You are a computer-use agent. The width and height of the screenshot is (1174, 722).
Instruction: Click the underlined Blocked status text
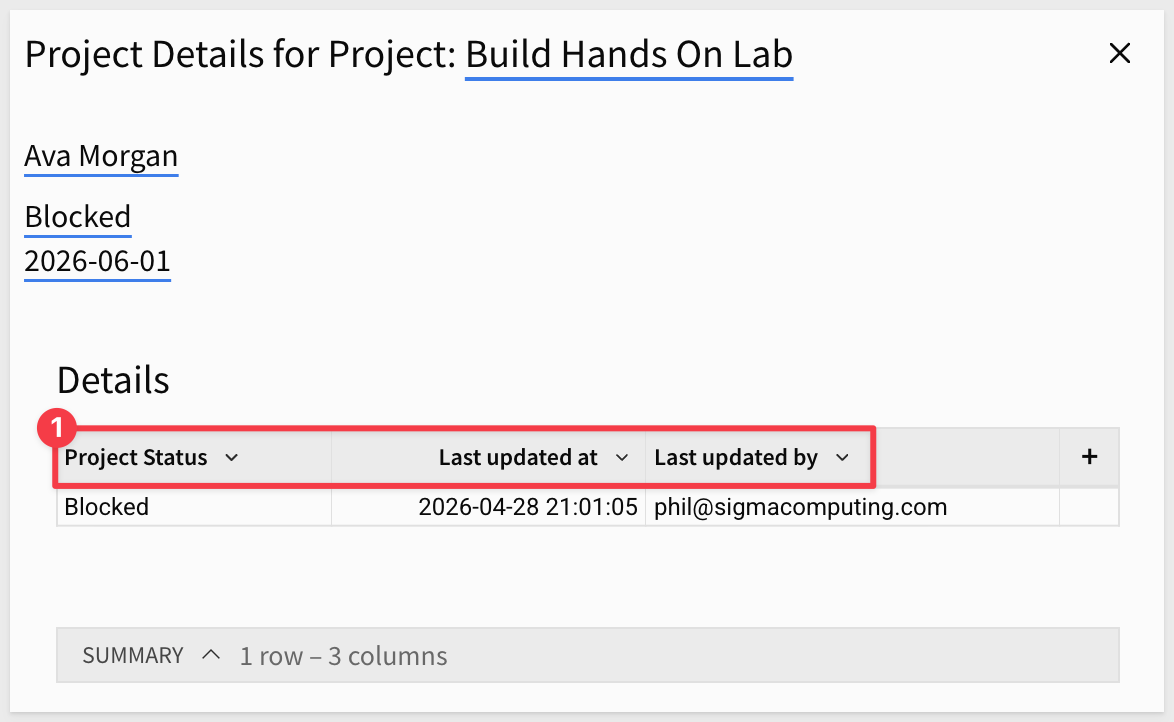point(78,217)
